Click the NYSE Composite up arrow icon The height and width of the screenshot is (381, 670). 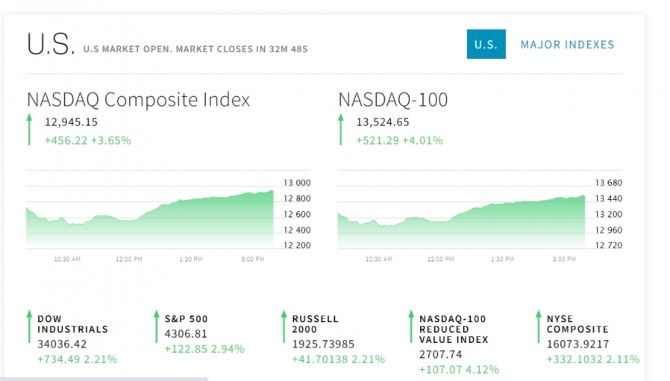(538, 326)
